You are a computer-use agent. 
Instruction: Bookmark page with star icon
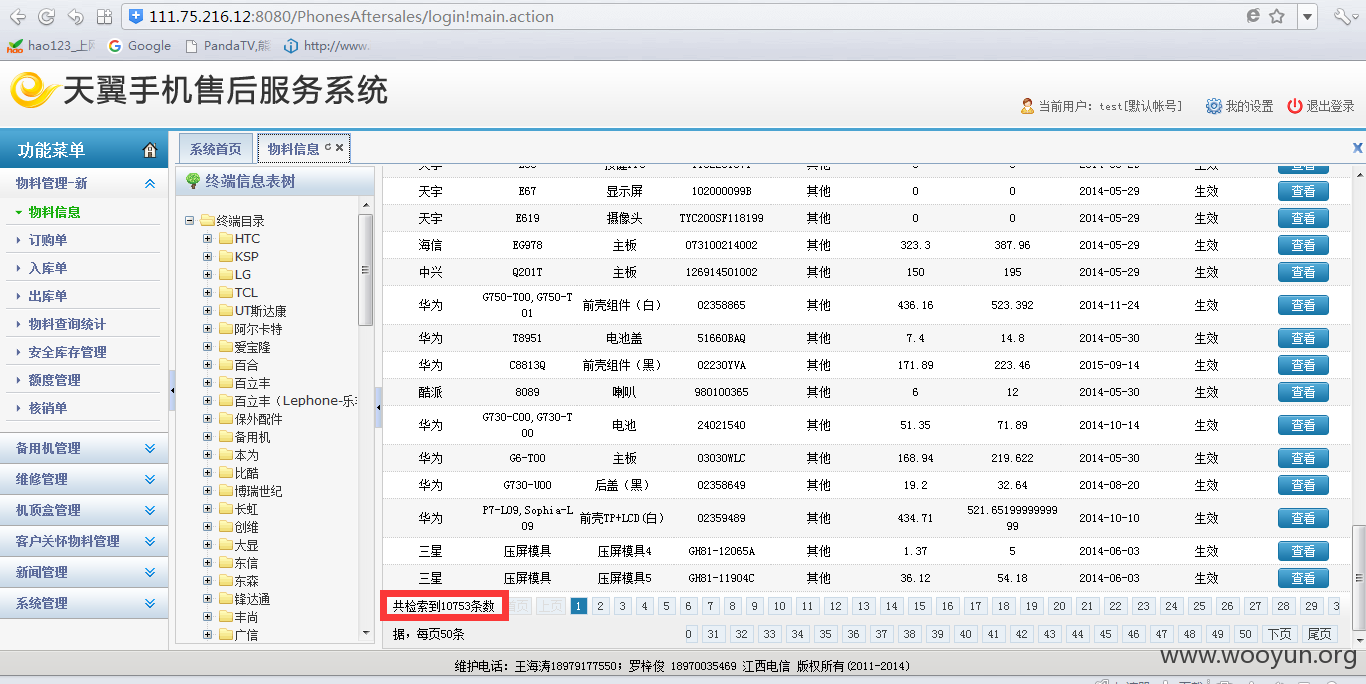1277,17
